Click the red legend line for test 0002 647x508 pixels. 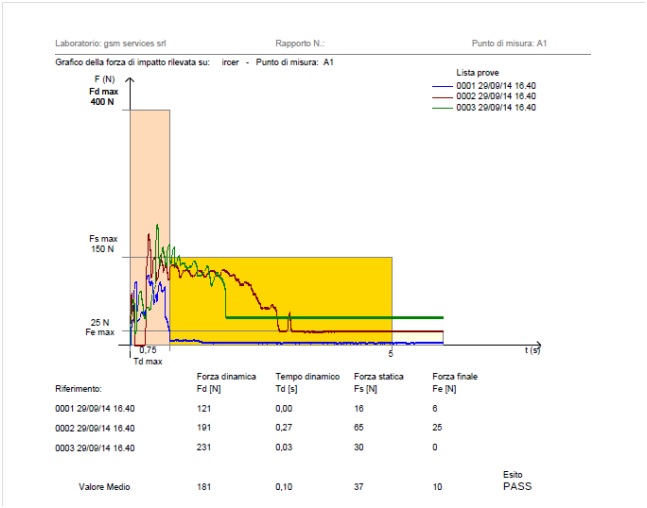click(443, 97)
